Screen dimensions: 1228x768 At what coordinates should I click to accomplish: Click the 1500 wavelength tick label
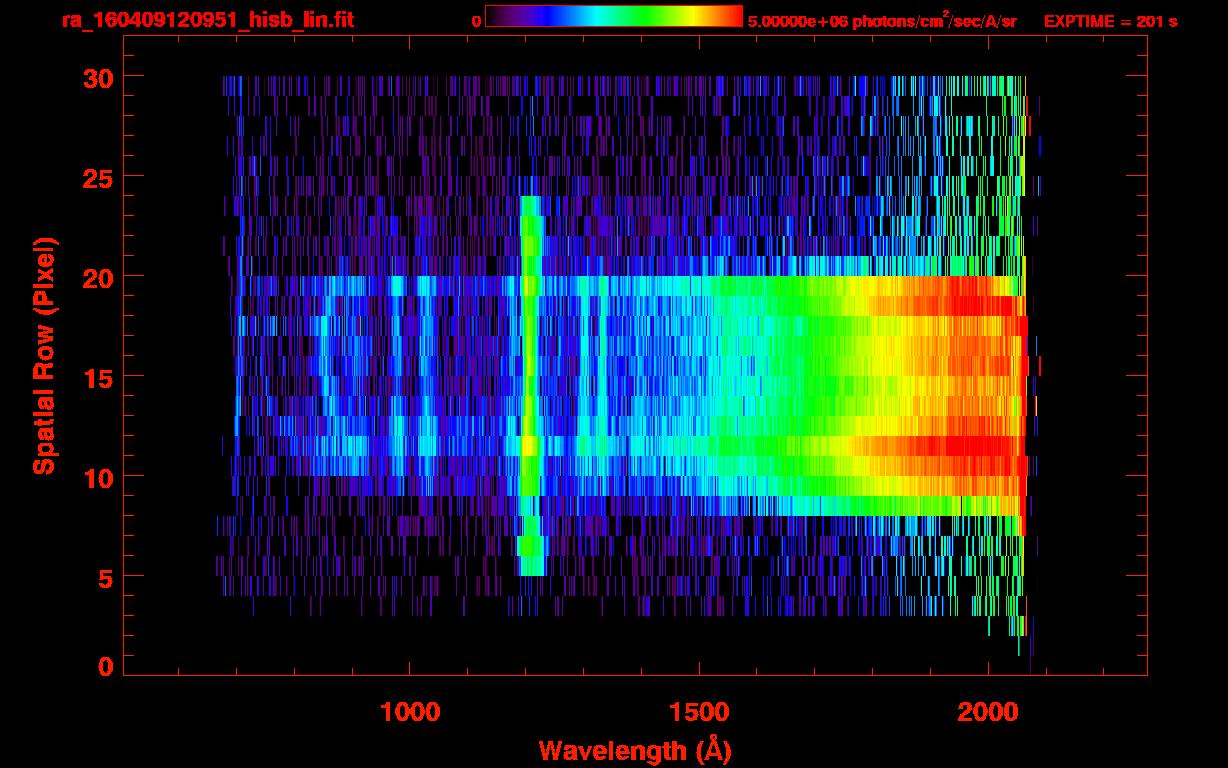click(698, 712)
